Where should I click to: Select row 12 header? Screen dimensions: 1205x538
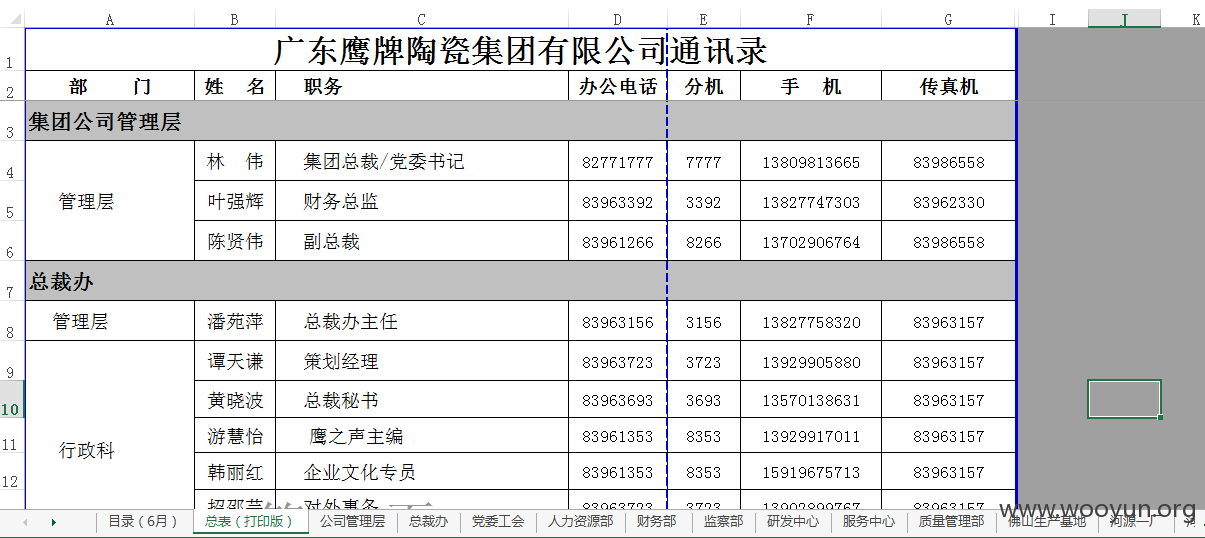(x=12, y=471)
